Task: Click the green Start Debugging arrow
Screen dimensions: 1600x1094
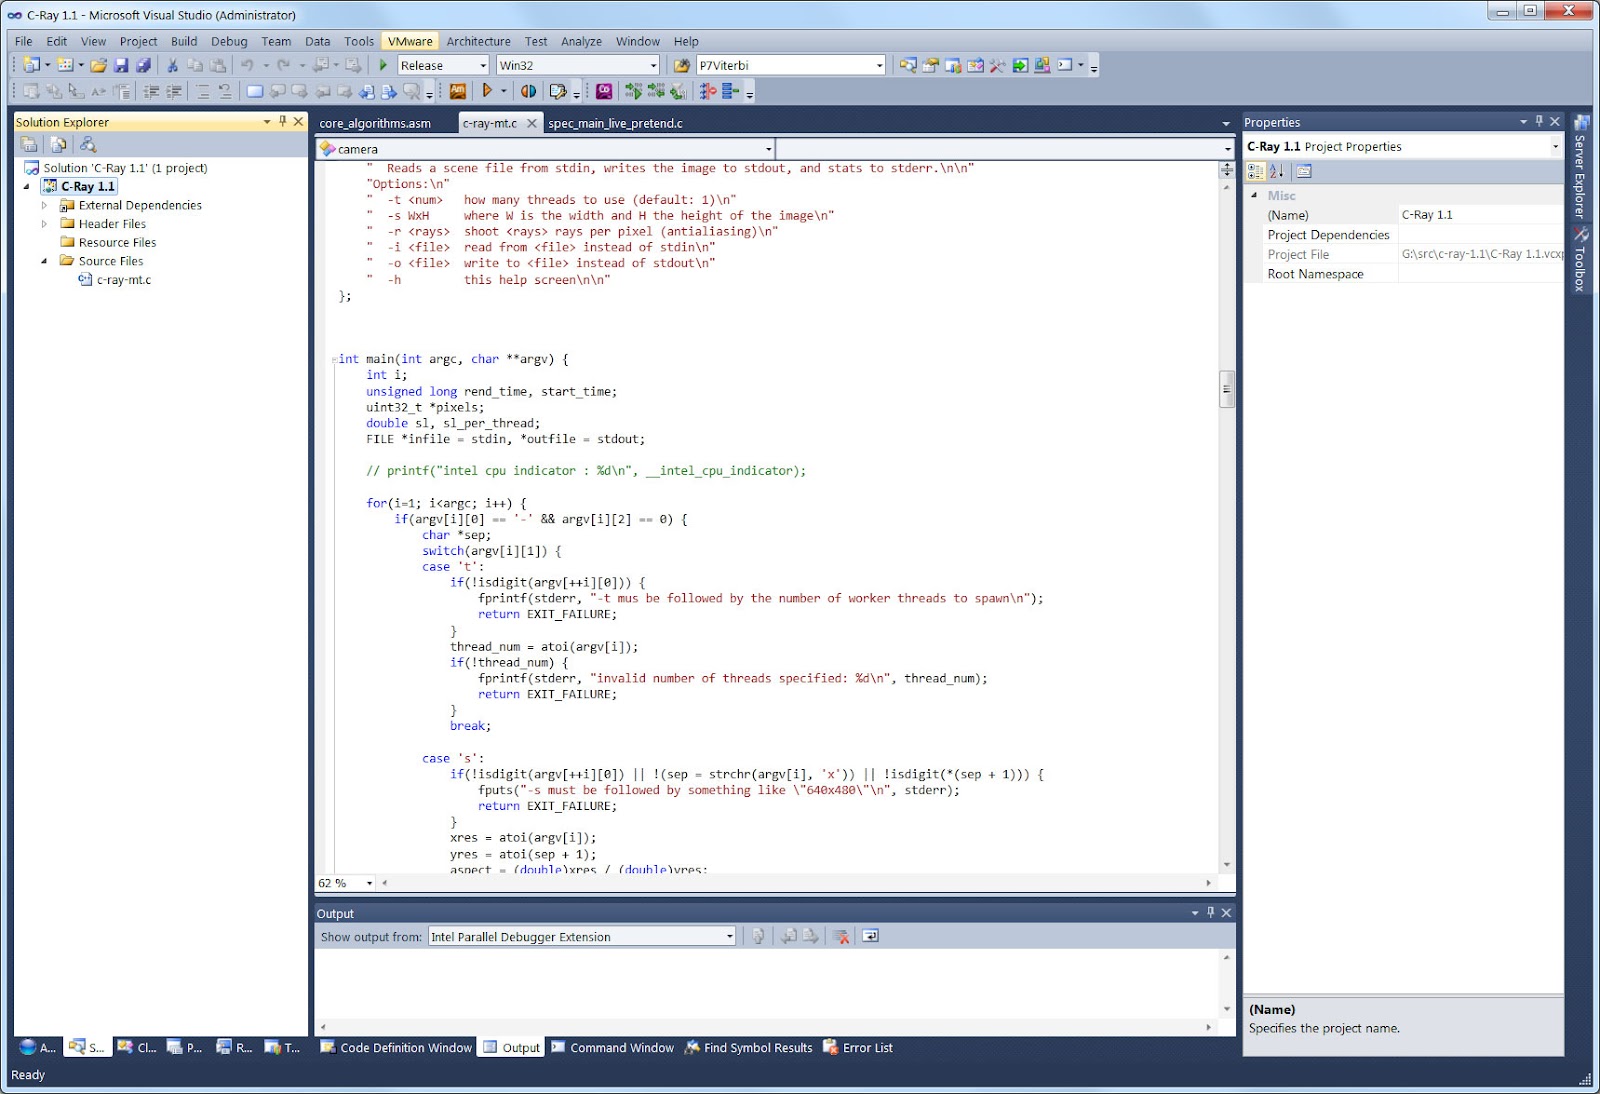Action: point(383,65)
